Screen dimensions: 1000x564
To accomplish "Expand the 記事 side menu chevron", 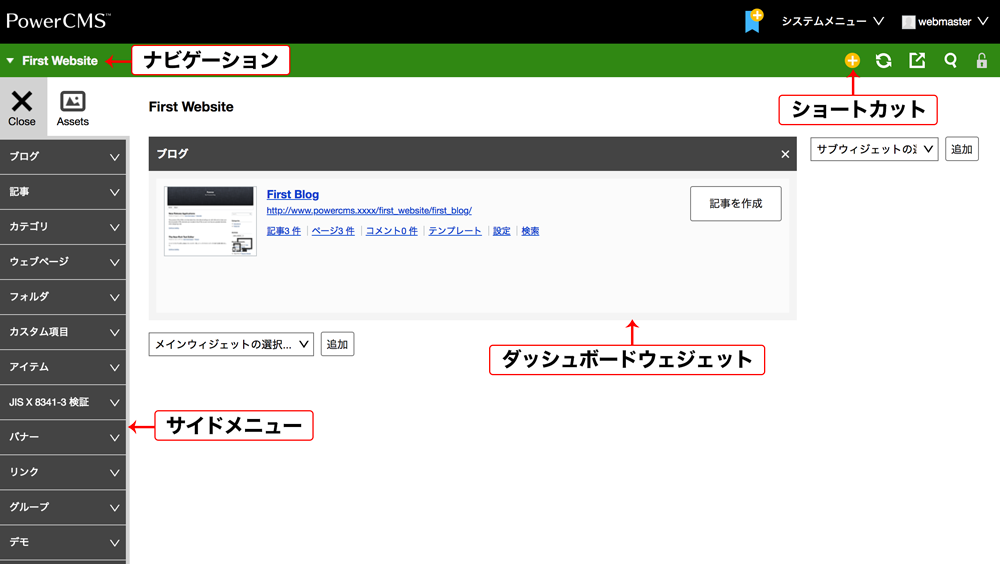I will tap(114, 192).
